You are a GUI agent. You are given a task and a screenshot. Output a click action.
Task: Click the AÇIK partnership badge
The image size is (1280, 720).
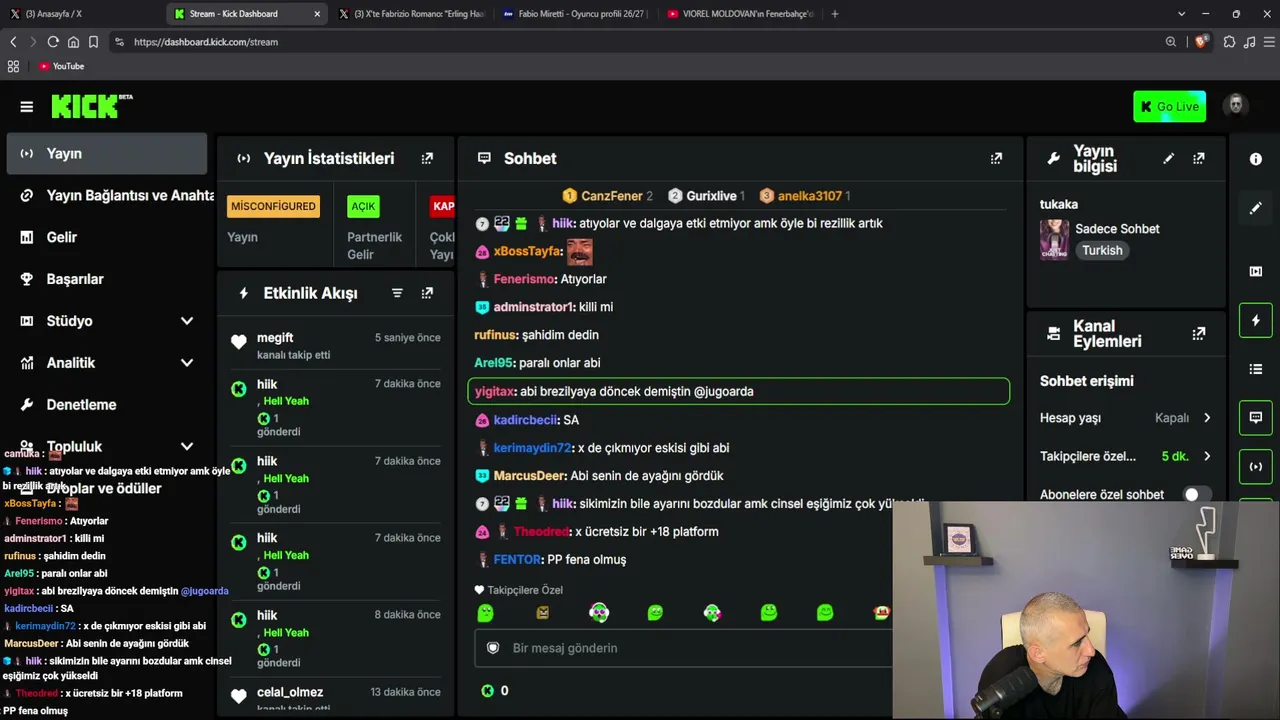363,206
